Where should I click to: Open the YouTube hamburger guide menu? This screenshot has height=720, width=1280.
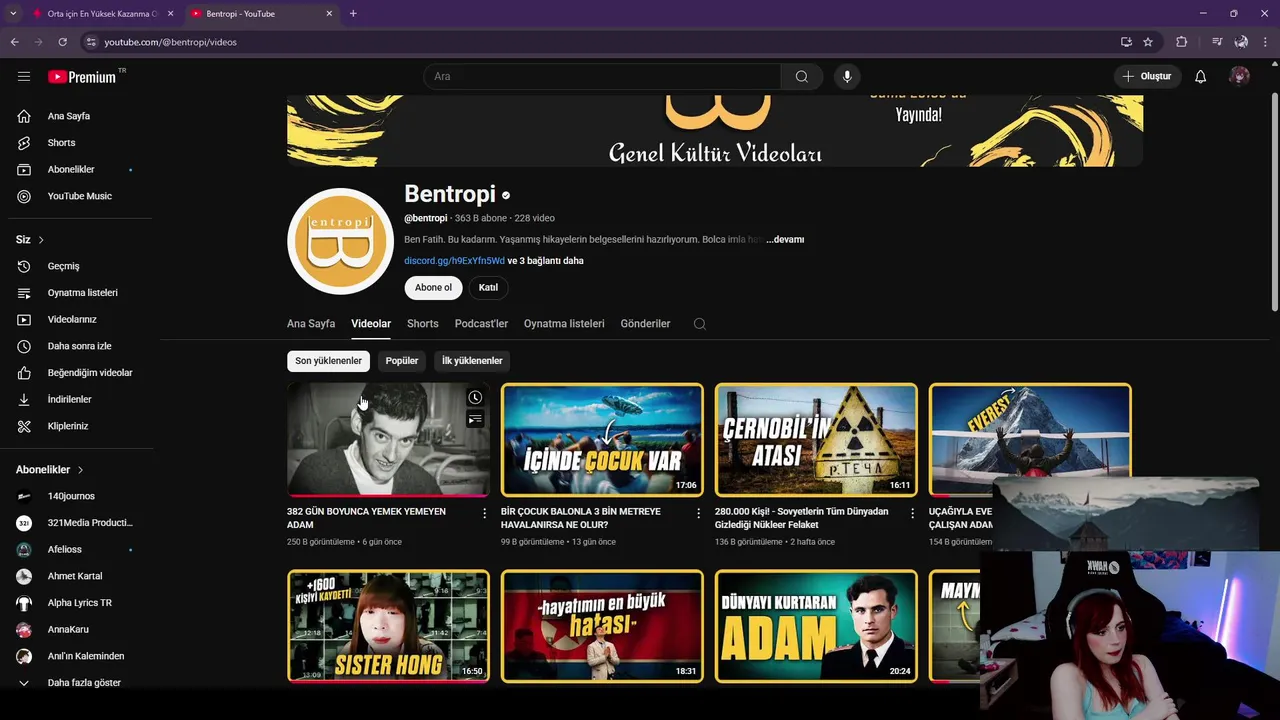24,76
